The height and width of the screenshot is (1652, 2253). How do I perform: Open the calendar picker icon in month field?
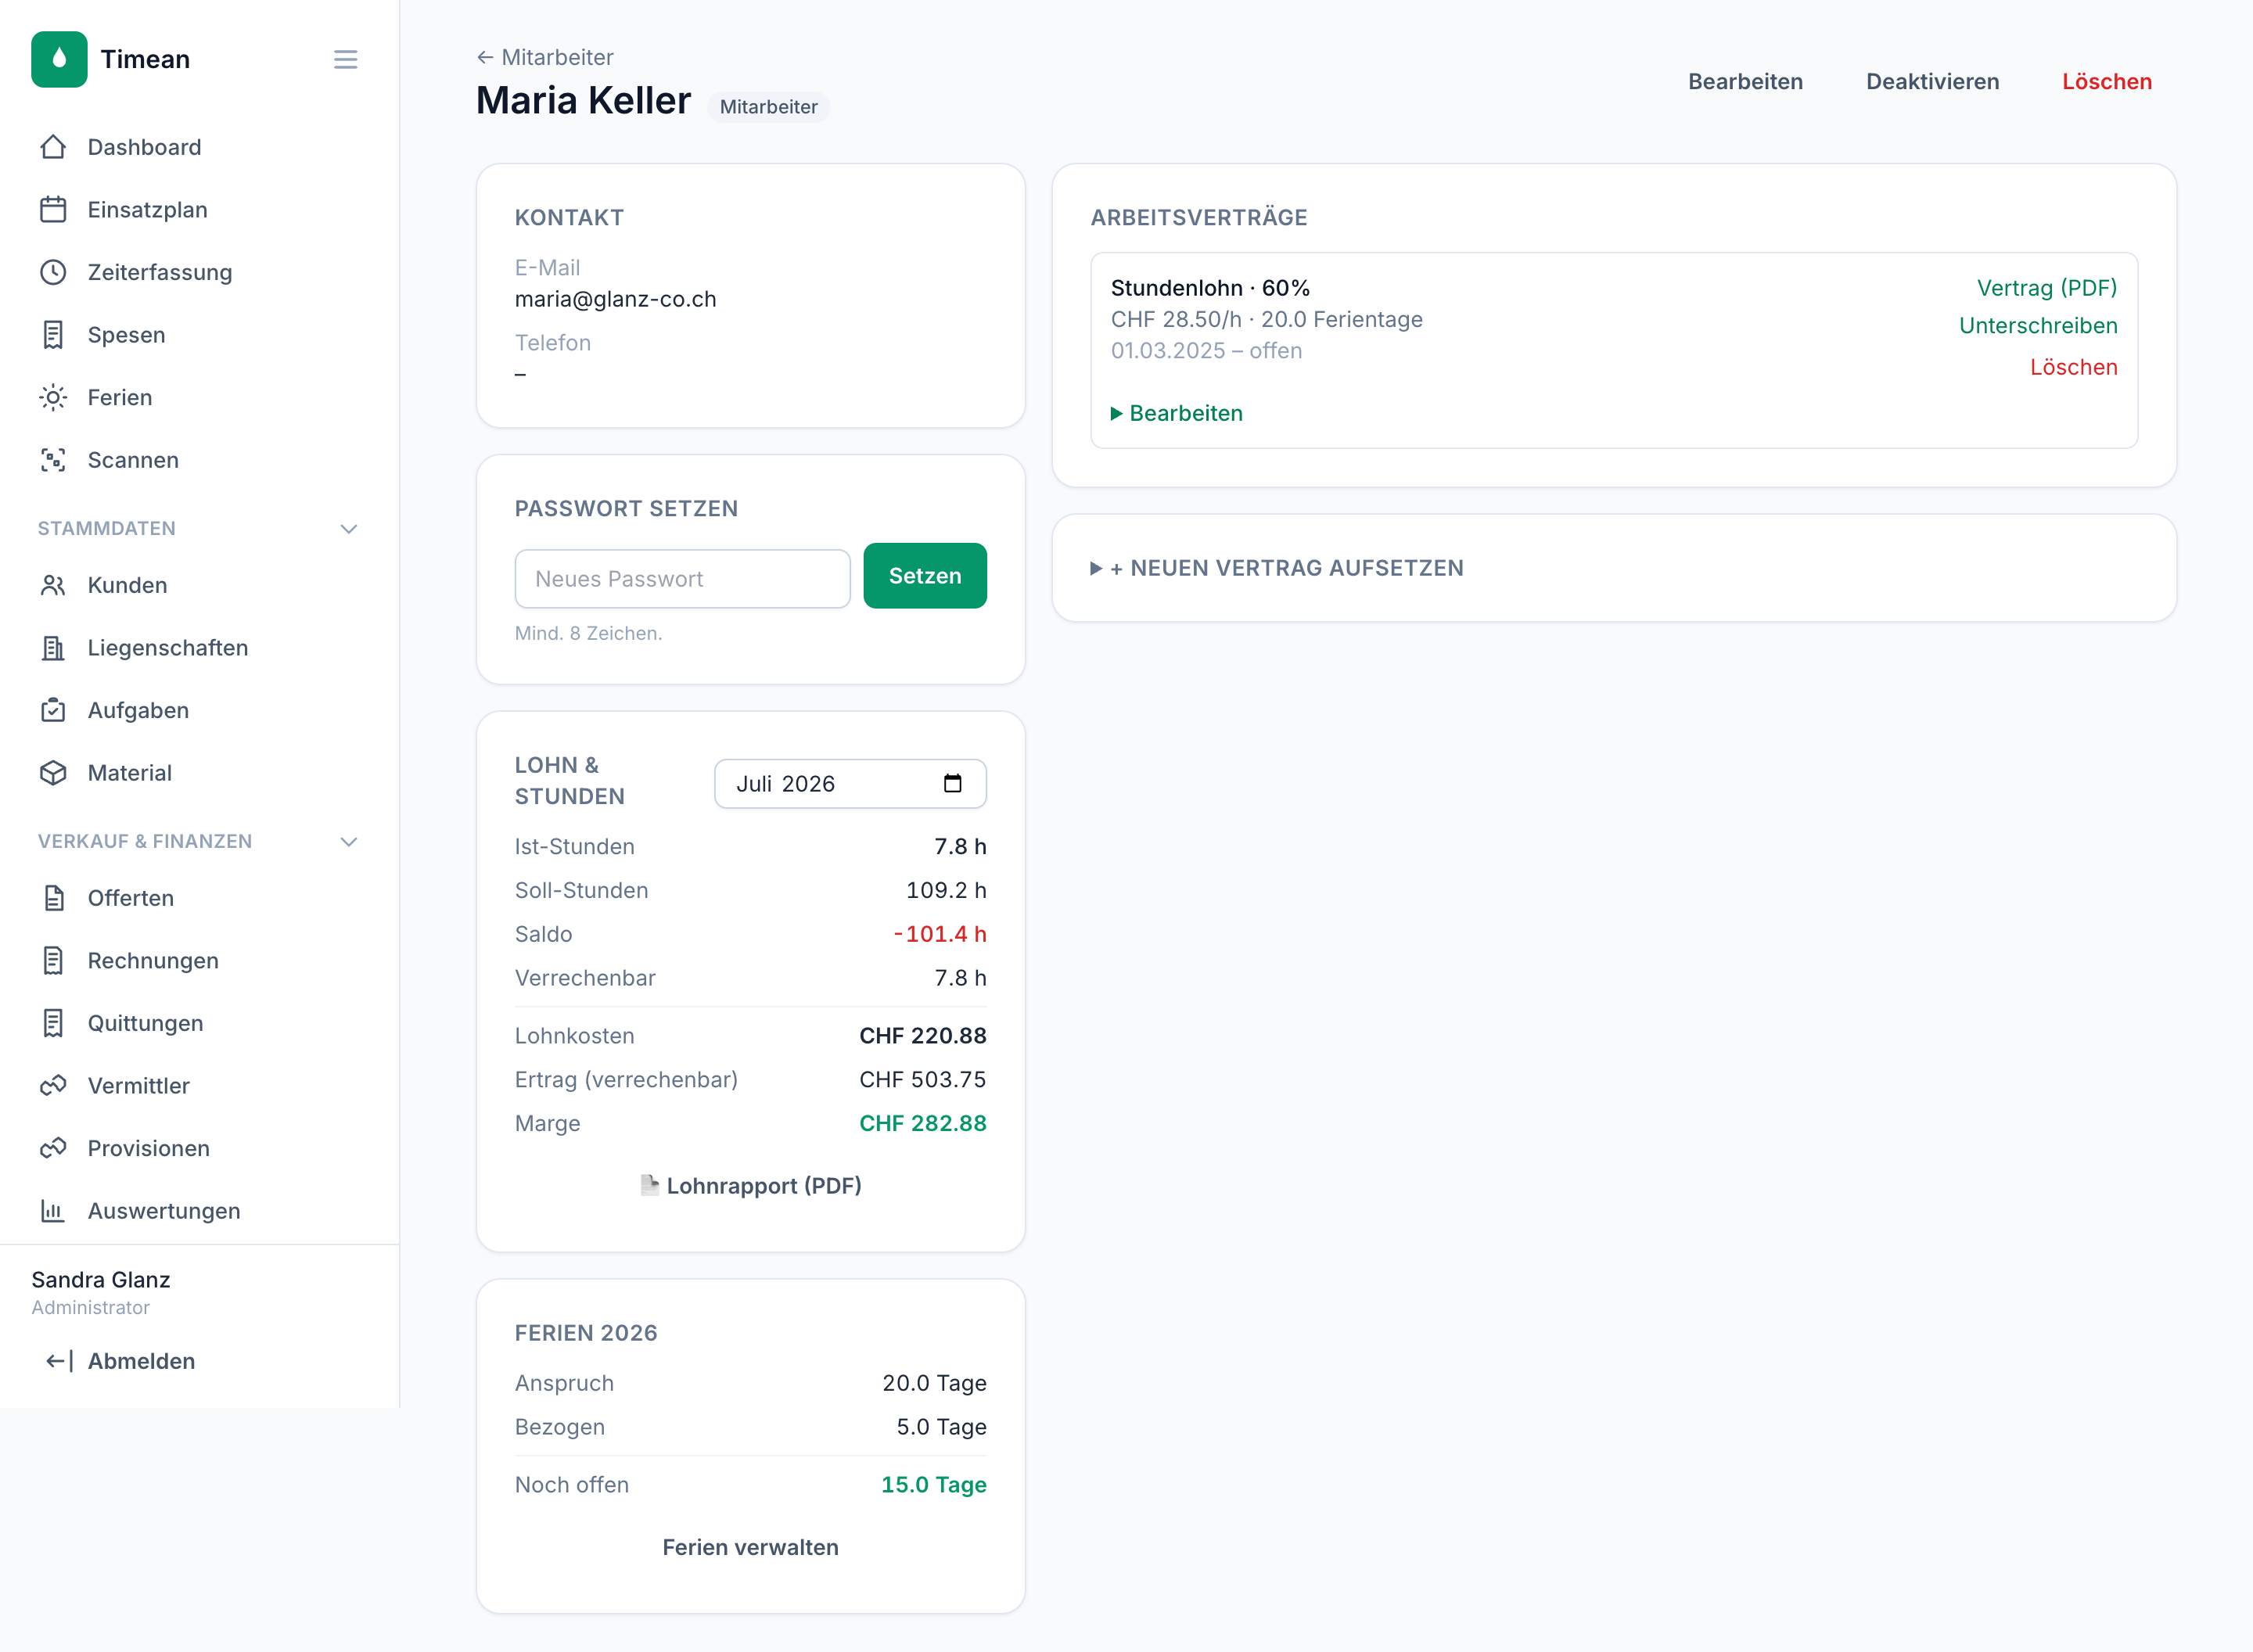(952, 783)
